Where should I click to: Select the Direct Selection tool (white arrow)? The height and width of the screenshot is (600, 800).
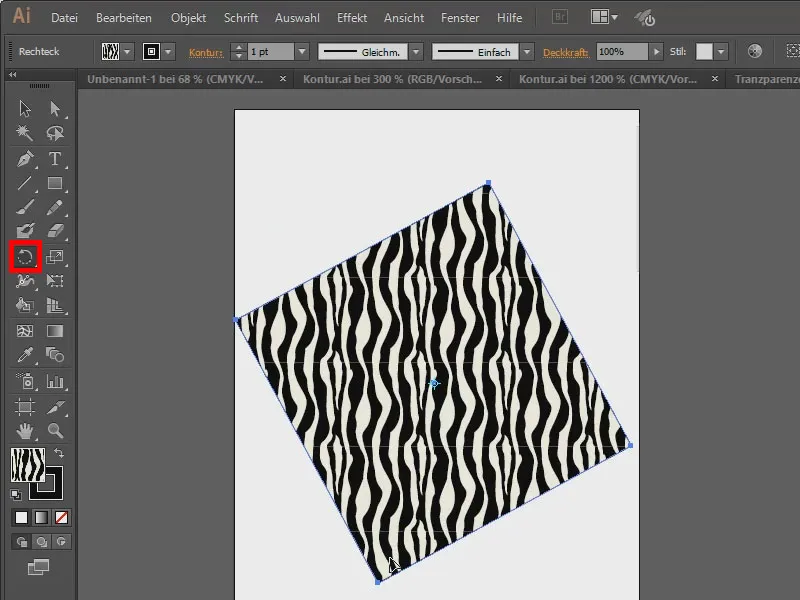pos(55,109)
